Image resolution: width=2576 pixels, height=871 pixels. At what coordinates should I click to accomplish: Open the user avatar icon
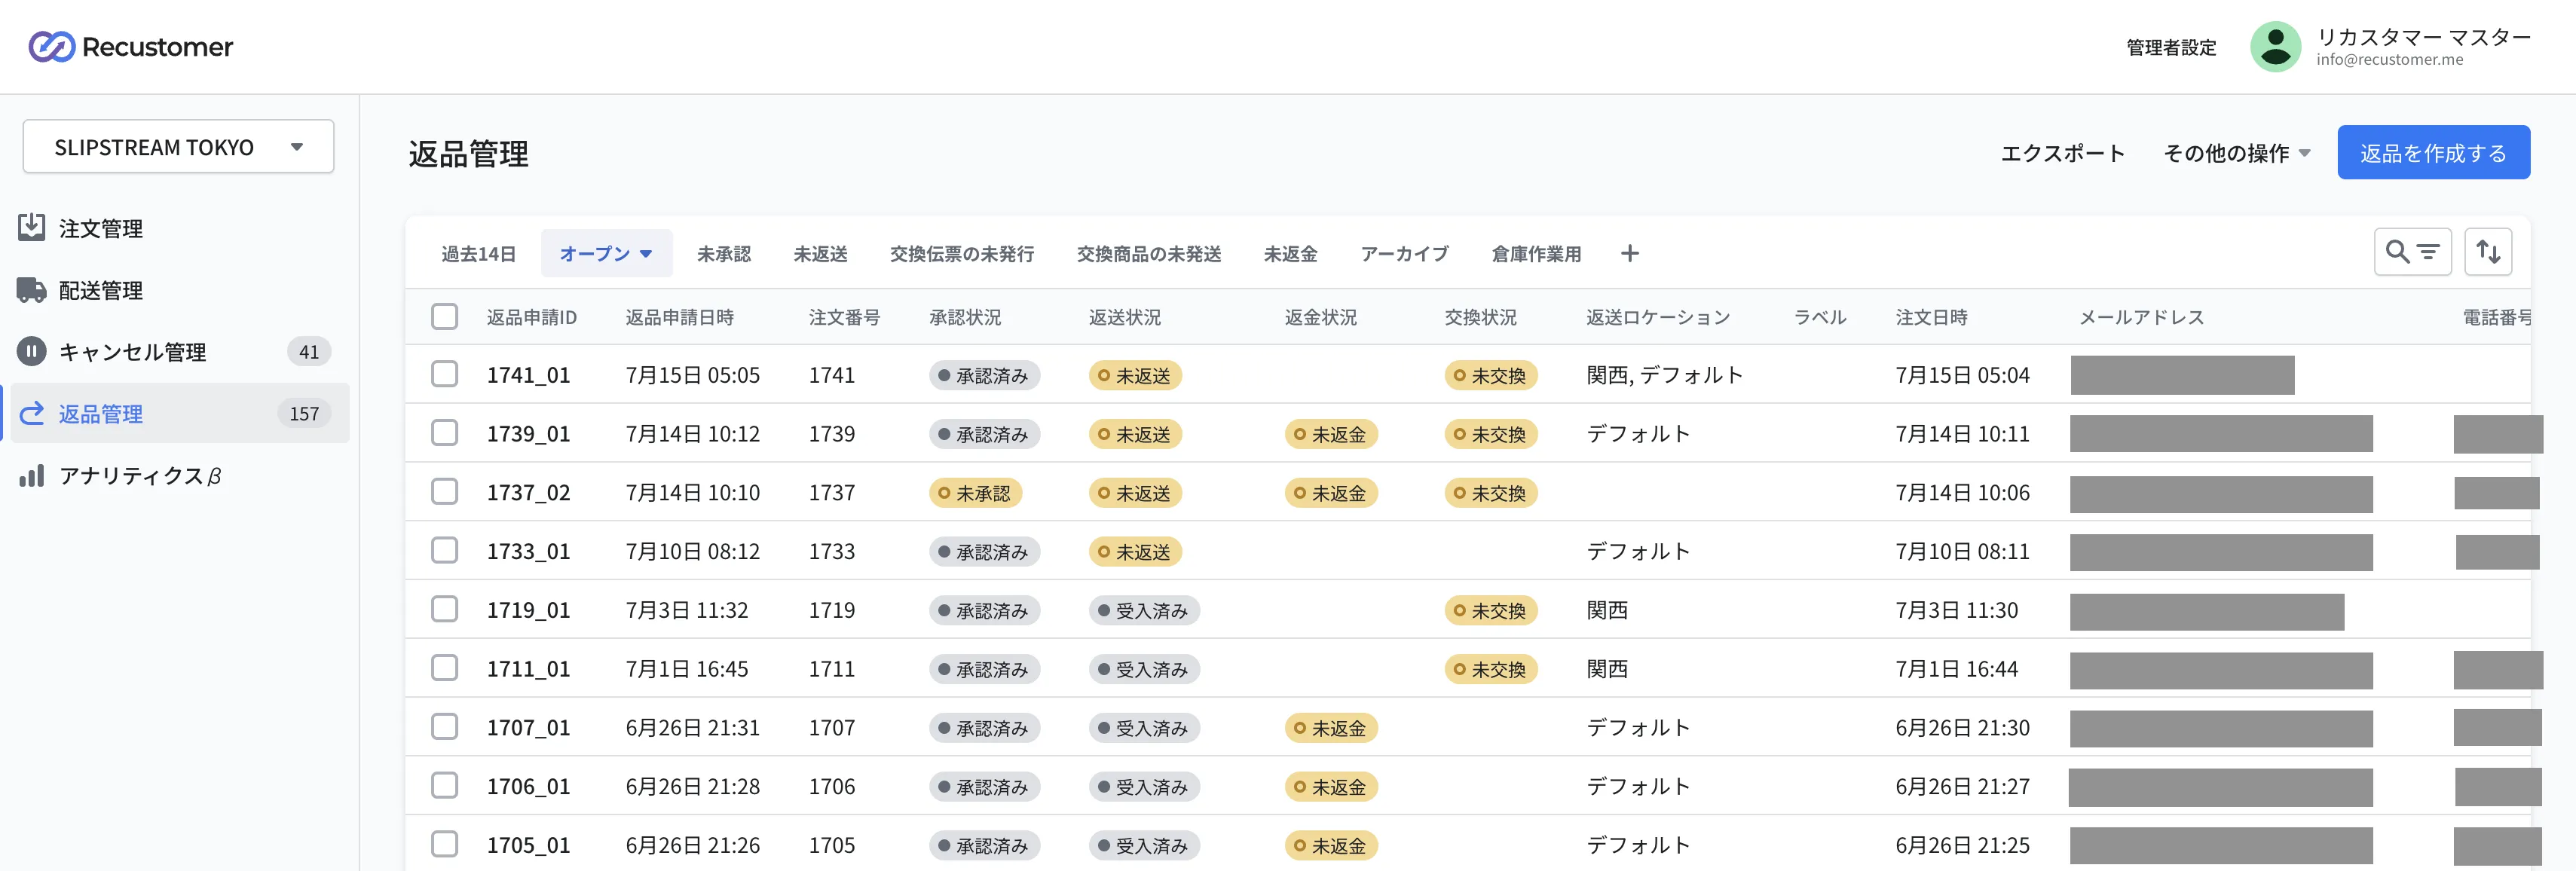[2275, 47]
